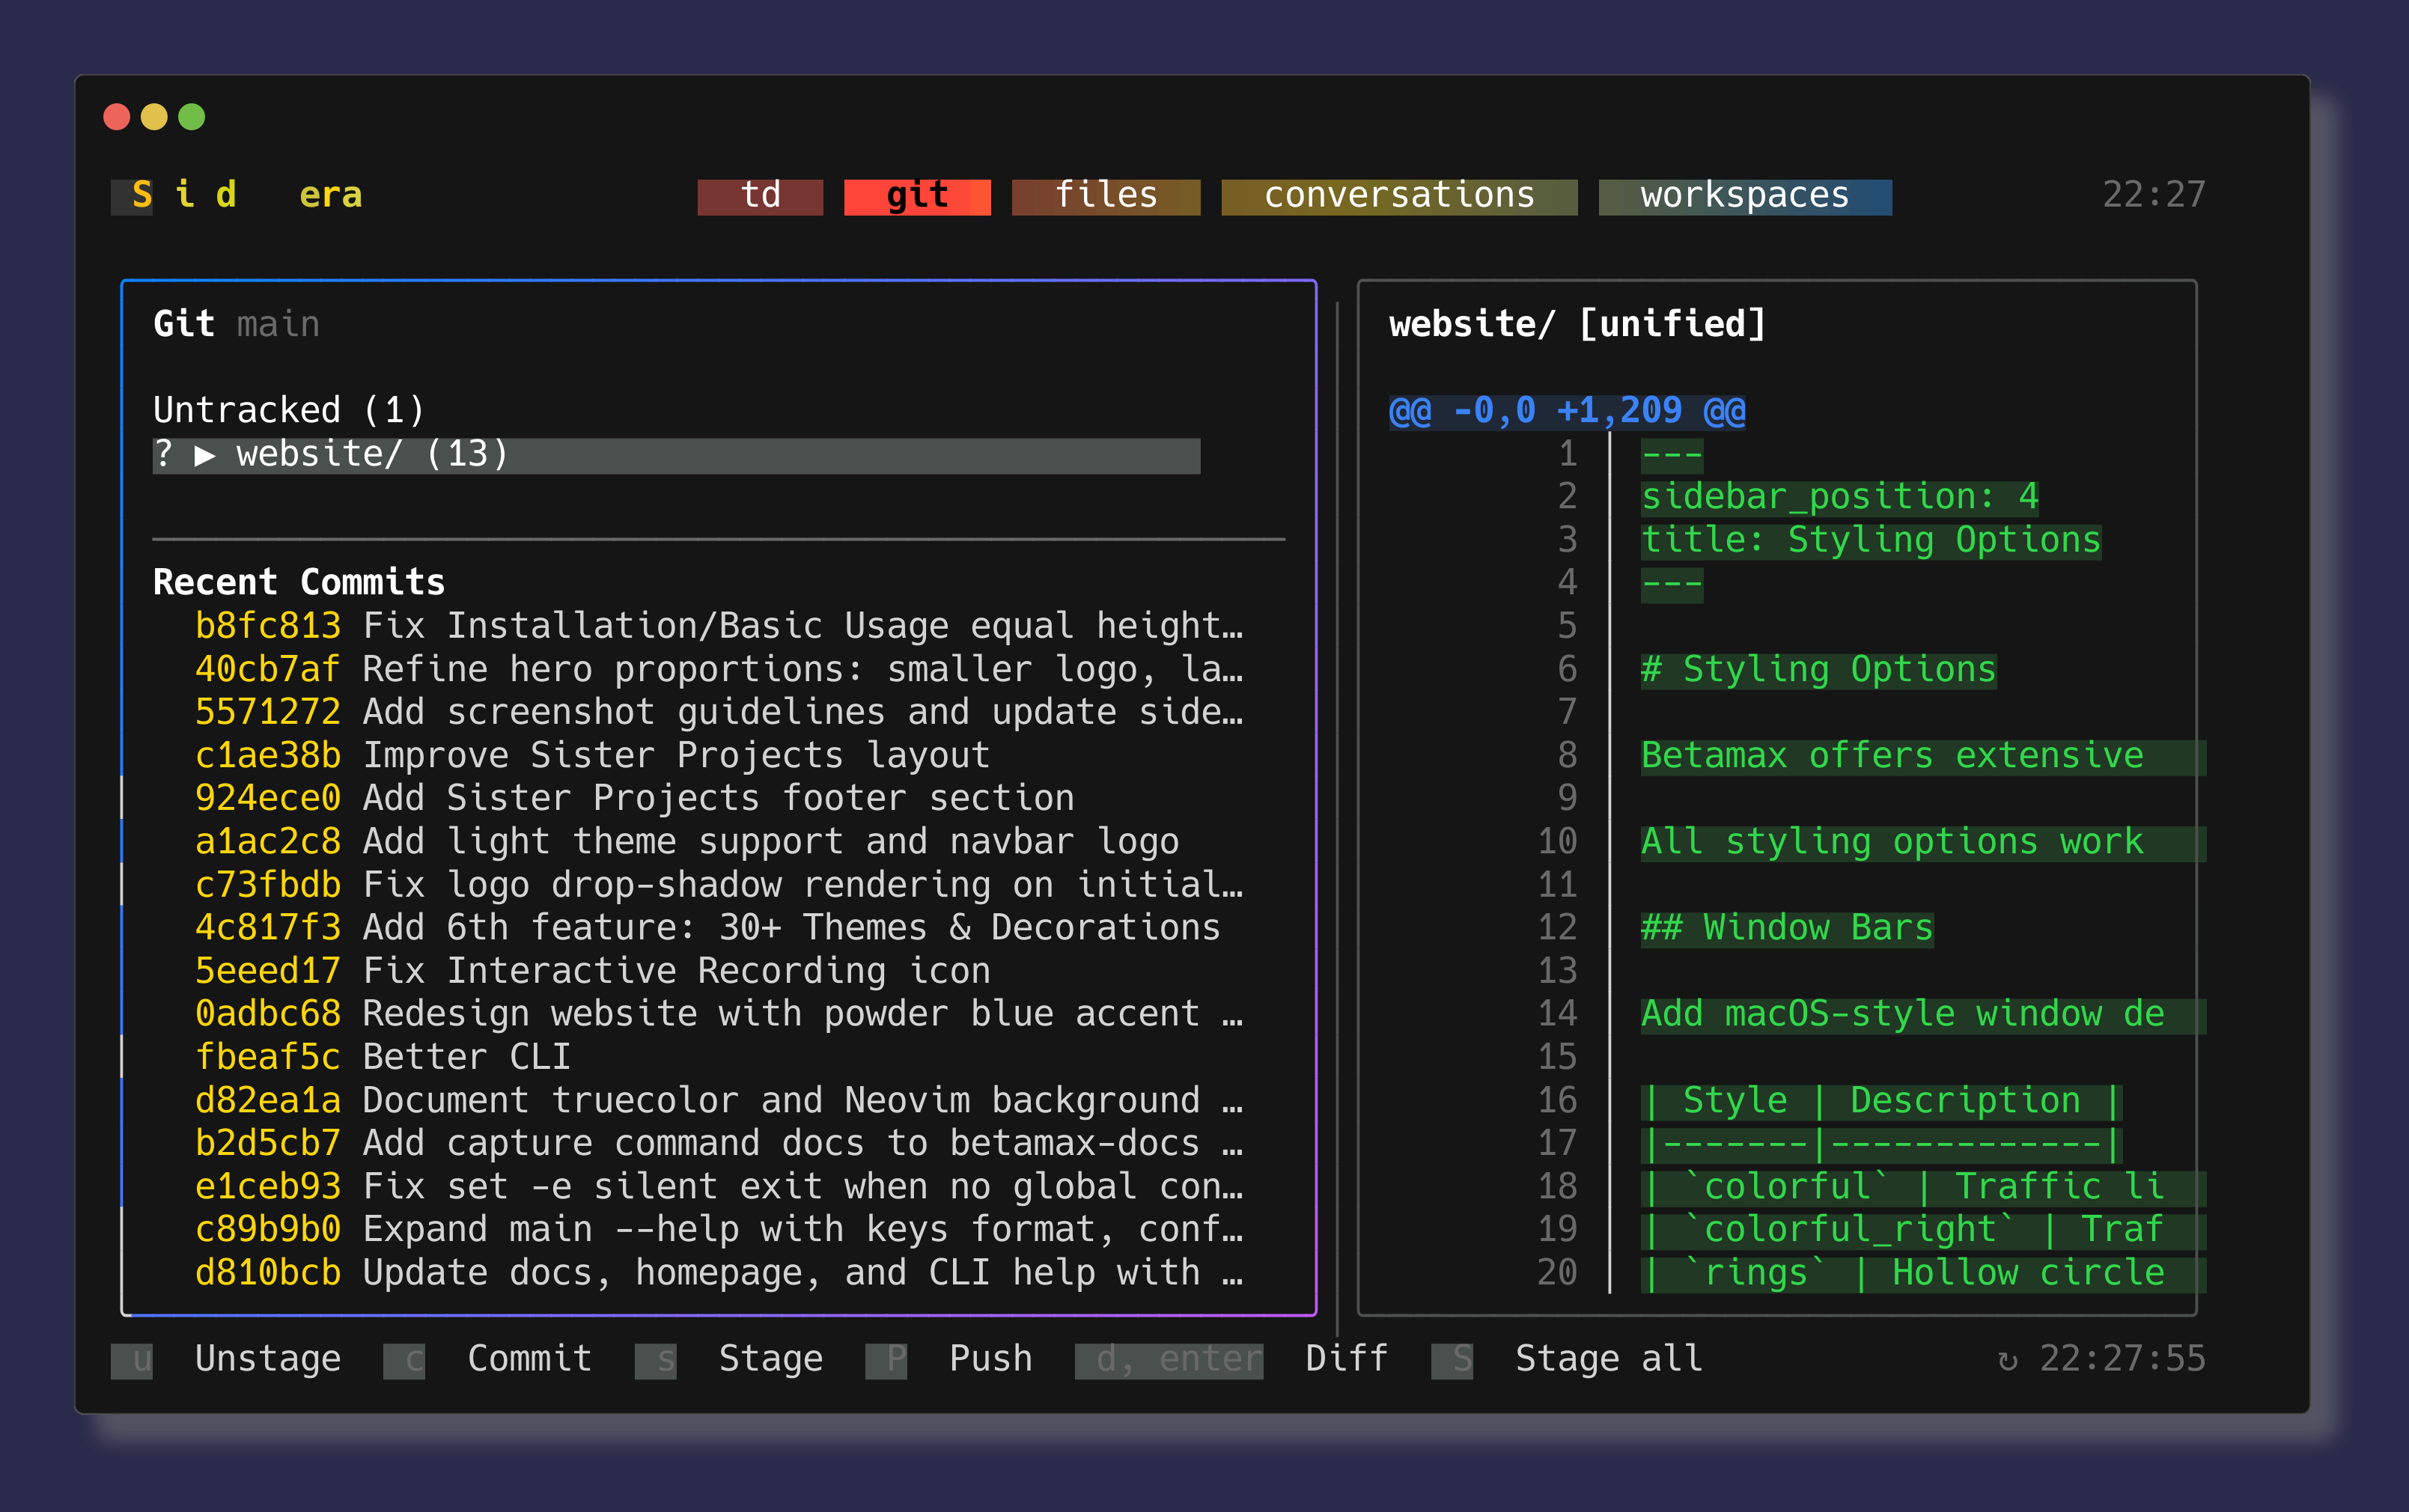Open the workspaces tab
The height and width of the screenshot is (1512, 2409).
point(1744,196)
